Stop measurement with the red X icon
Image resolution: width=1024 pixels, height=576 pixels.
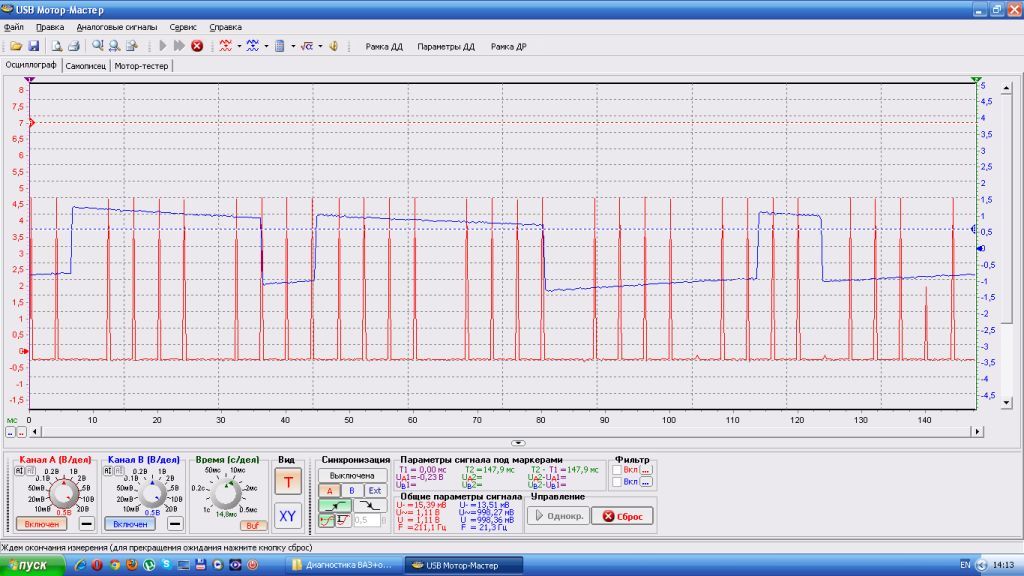197,46
